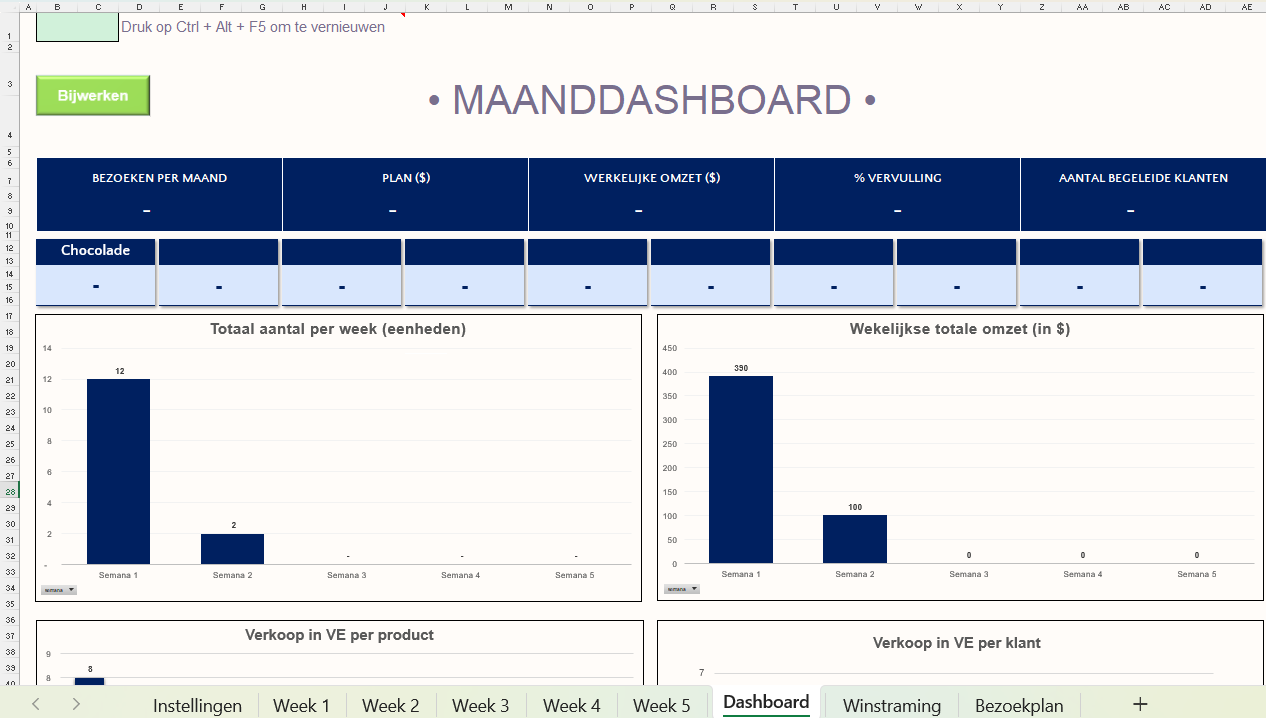Select the Week 5 sheet tab
Image resolution: width=1266 pixels, height=718 pixels.
pyautogui.click(x=661, y=705)
